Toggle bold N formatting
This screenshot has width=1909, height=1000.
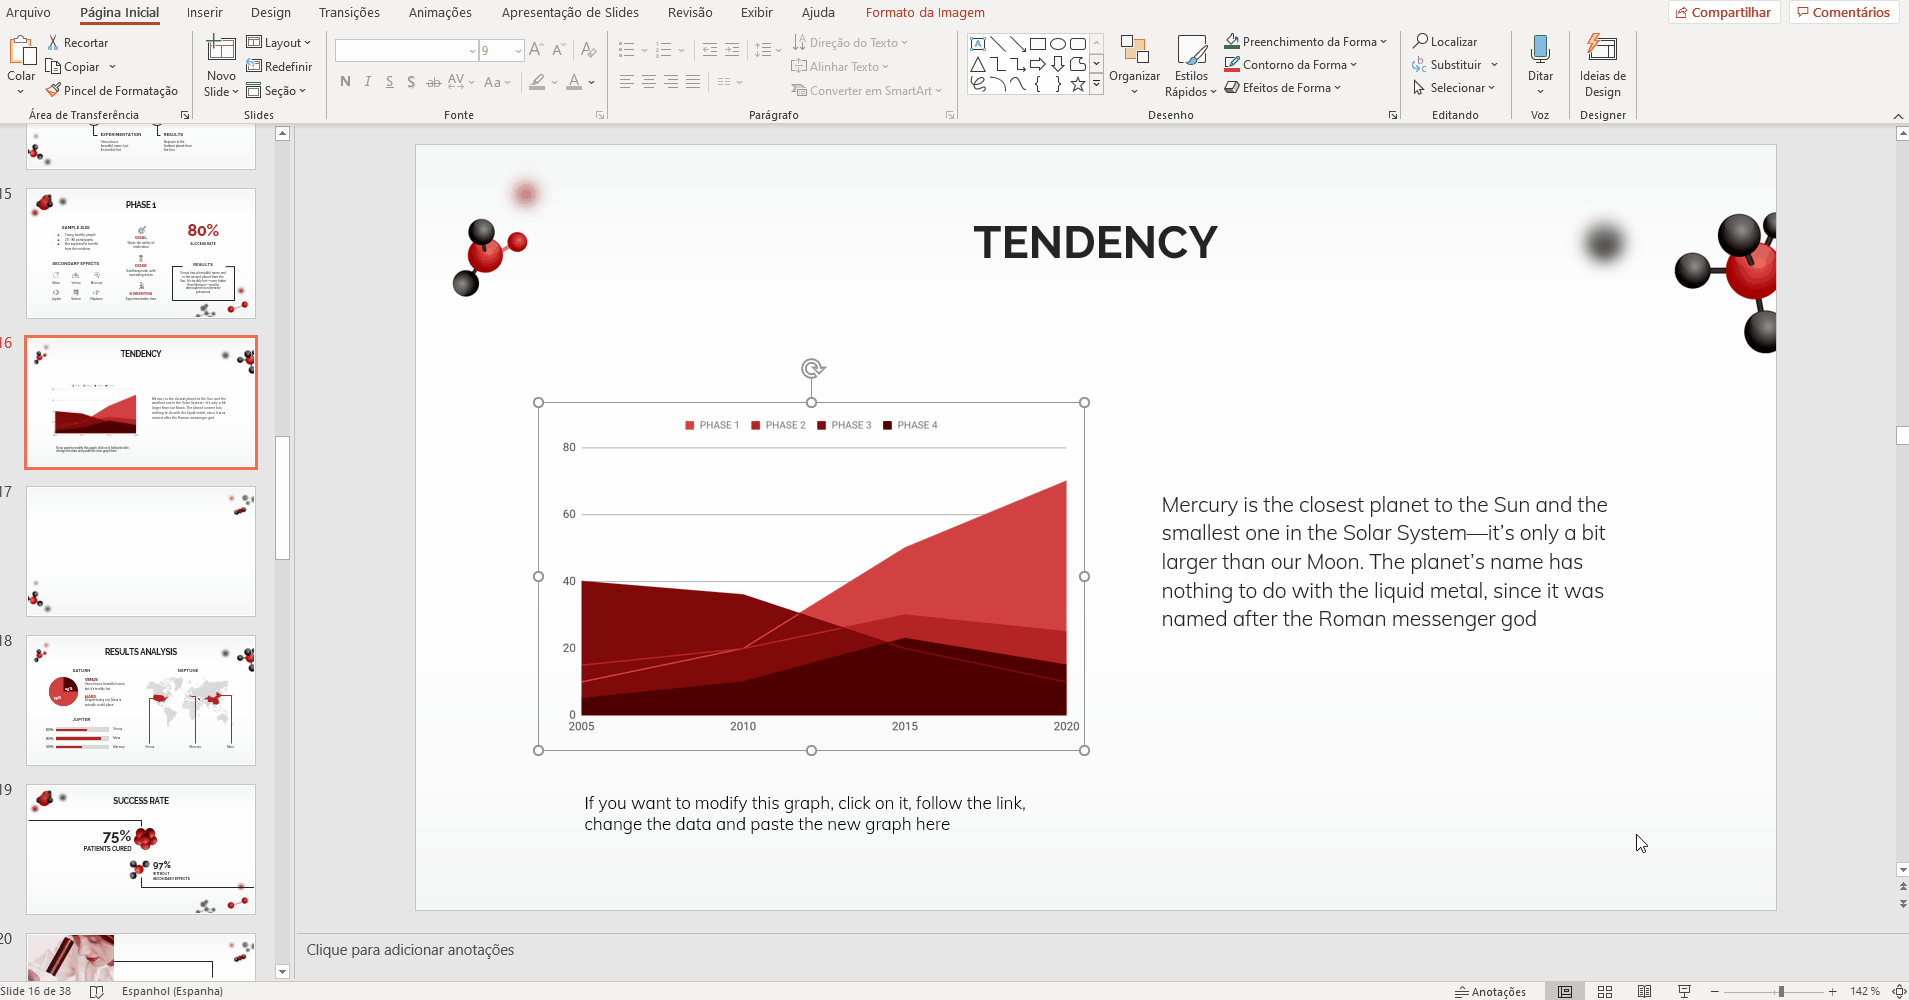pyautogui.click(x=346, y=82)
